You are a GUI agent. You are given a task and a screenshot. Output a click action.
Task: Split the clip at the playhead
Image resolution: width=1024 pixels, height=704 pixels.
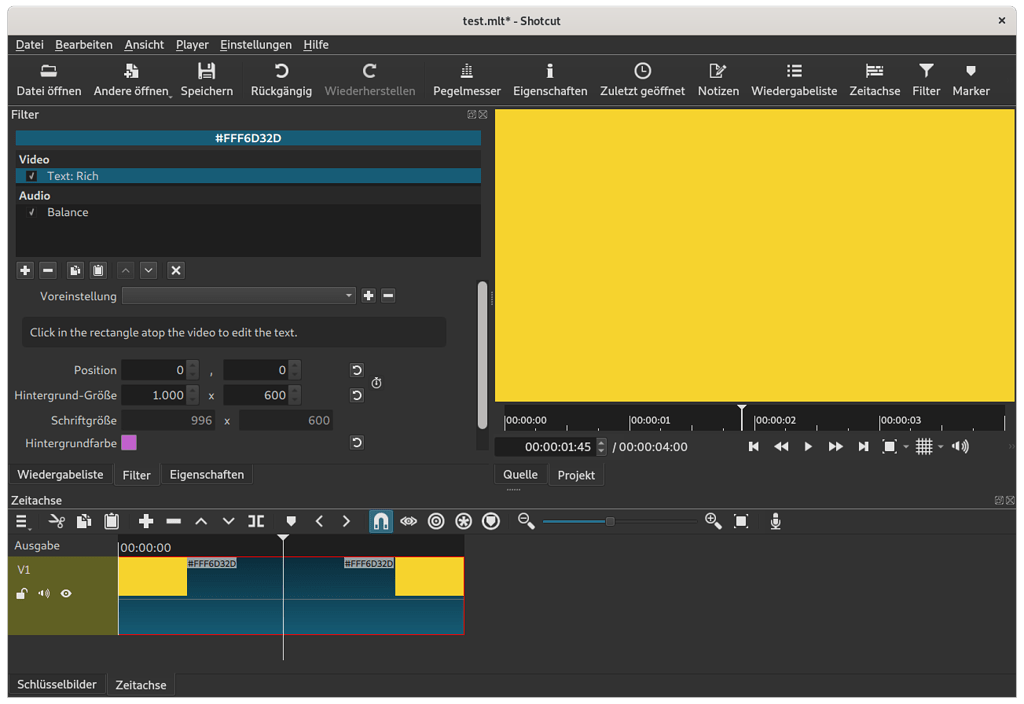click(256, 521)
